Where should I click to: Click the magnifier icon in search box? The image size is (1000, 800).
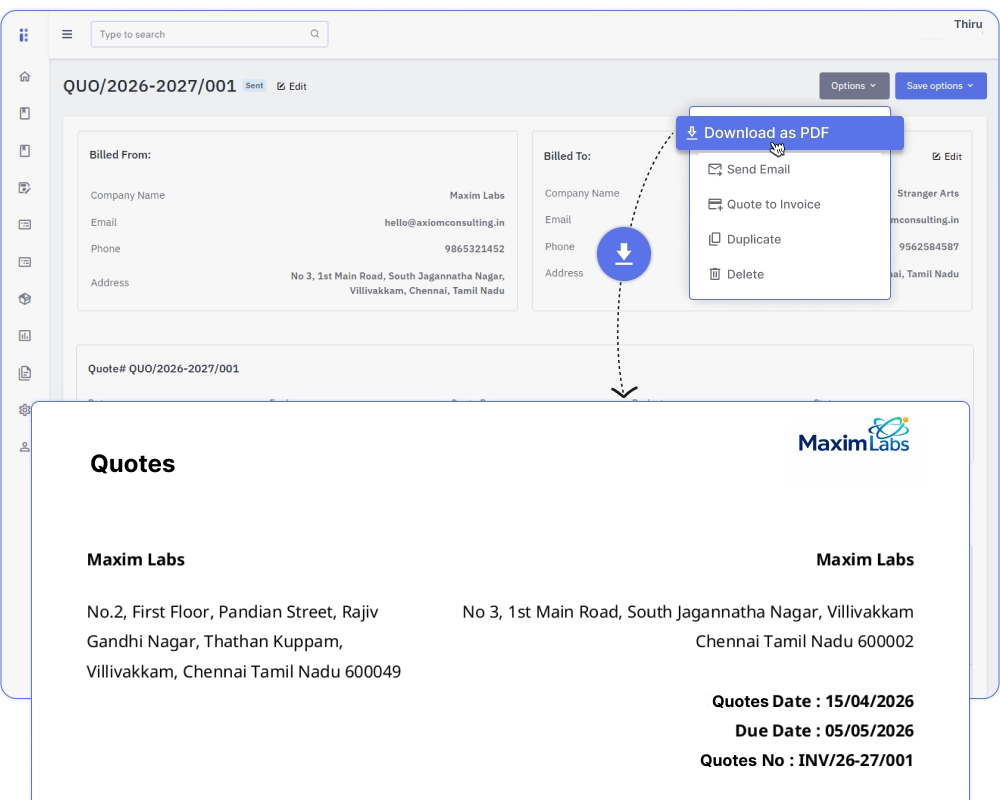point(315,34)
